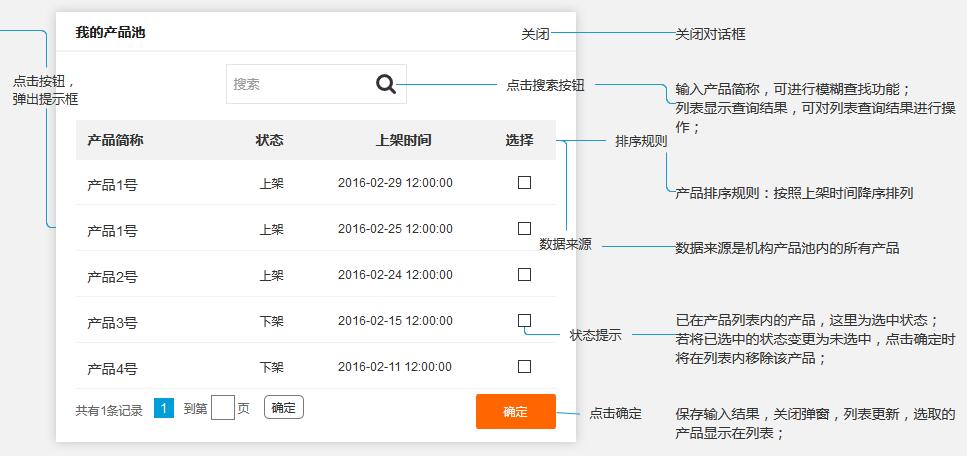Image resolution: width=967 pixels, height=456 pixels.
Task: Enable the 产品4号 row checkbox
Action: point(524,366)
